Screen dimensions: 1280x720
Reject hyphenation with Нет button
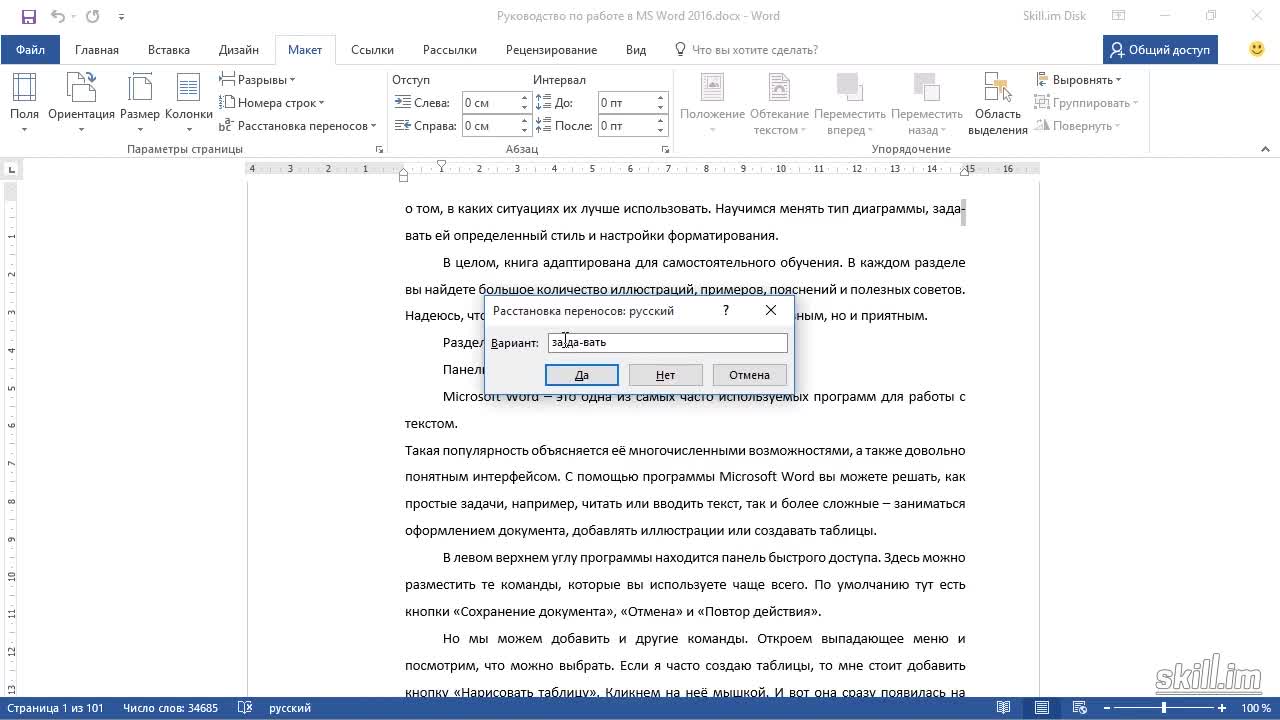[x=666, y=375]
